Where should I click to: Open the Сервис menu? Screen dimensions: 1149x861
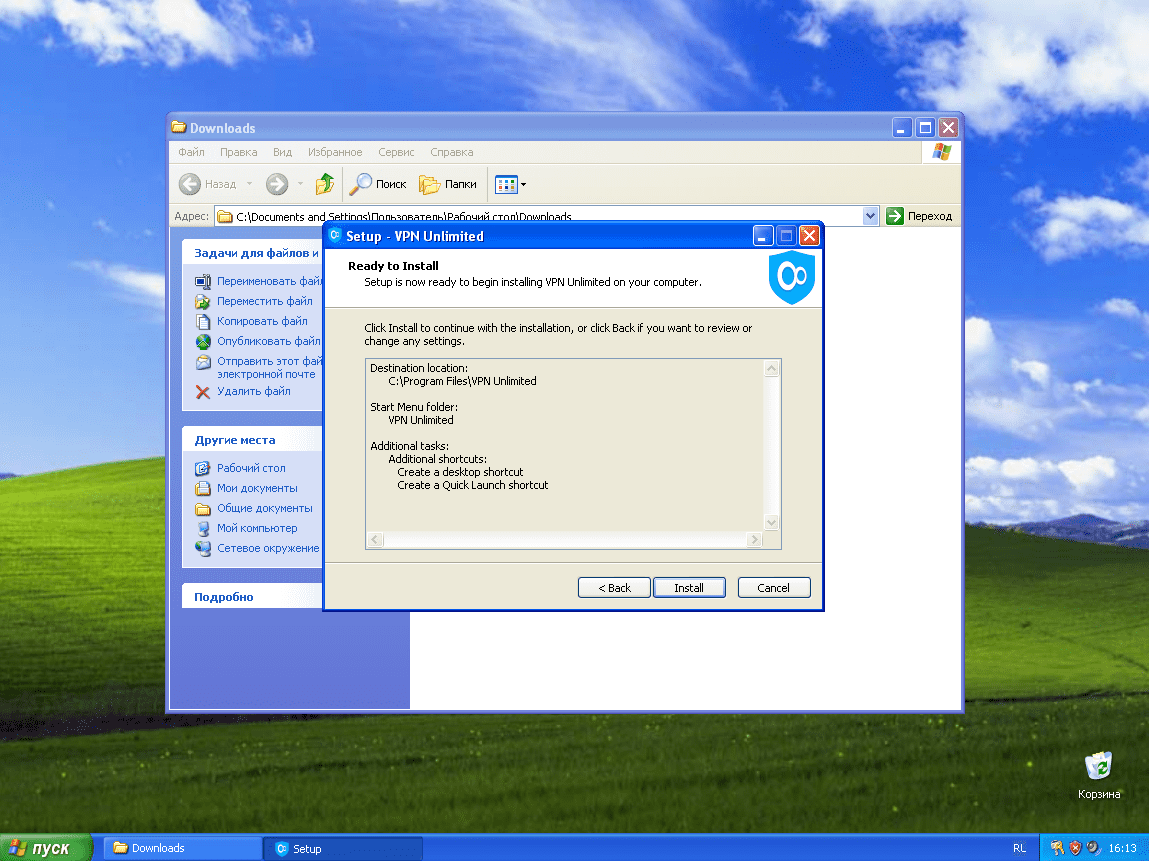[x=396, y=152]
